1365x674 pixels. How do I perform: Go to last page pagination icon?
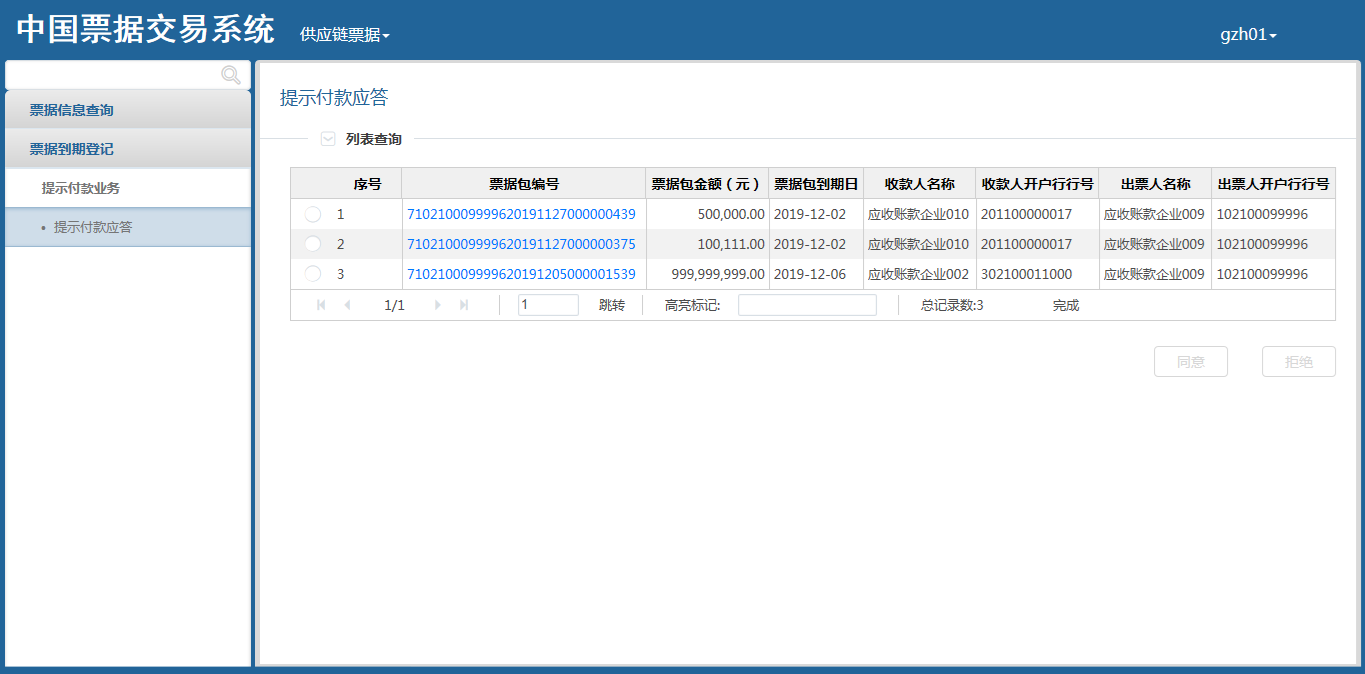(x=464, y=305)
